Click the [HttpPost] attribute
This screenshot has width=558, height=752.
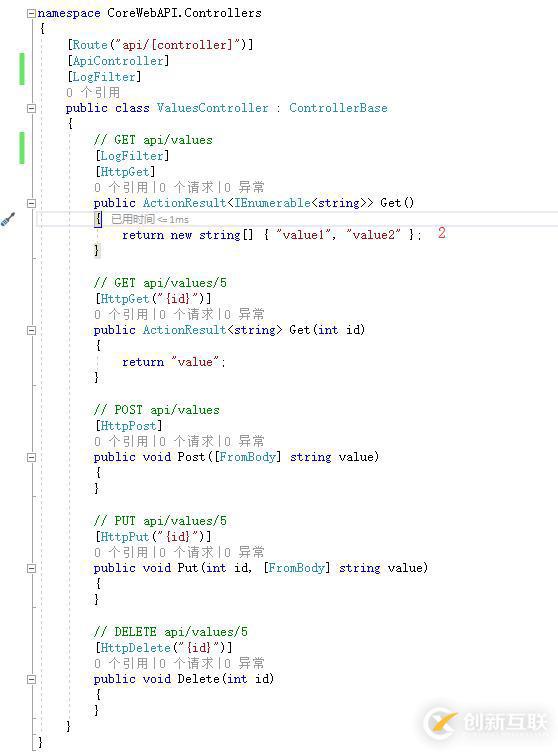click(x=129, y=426)
